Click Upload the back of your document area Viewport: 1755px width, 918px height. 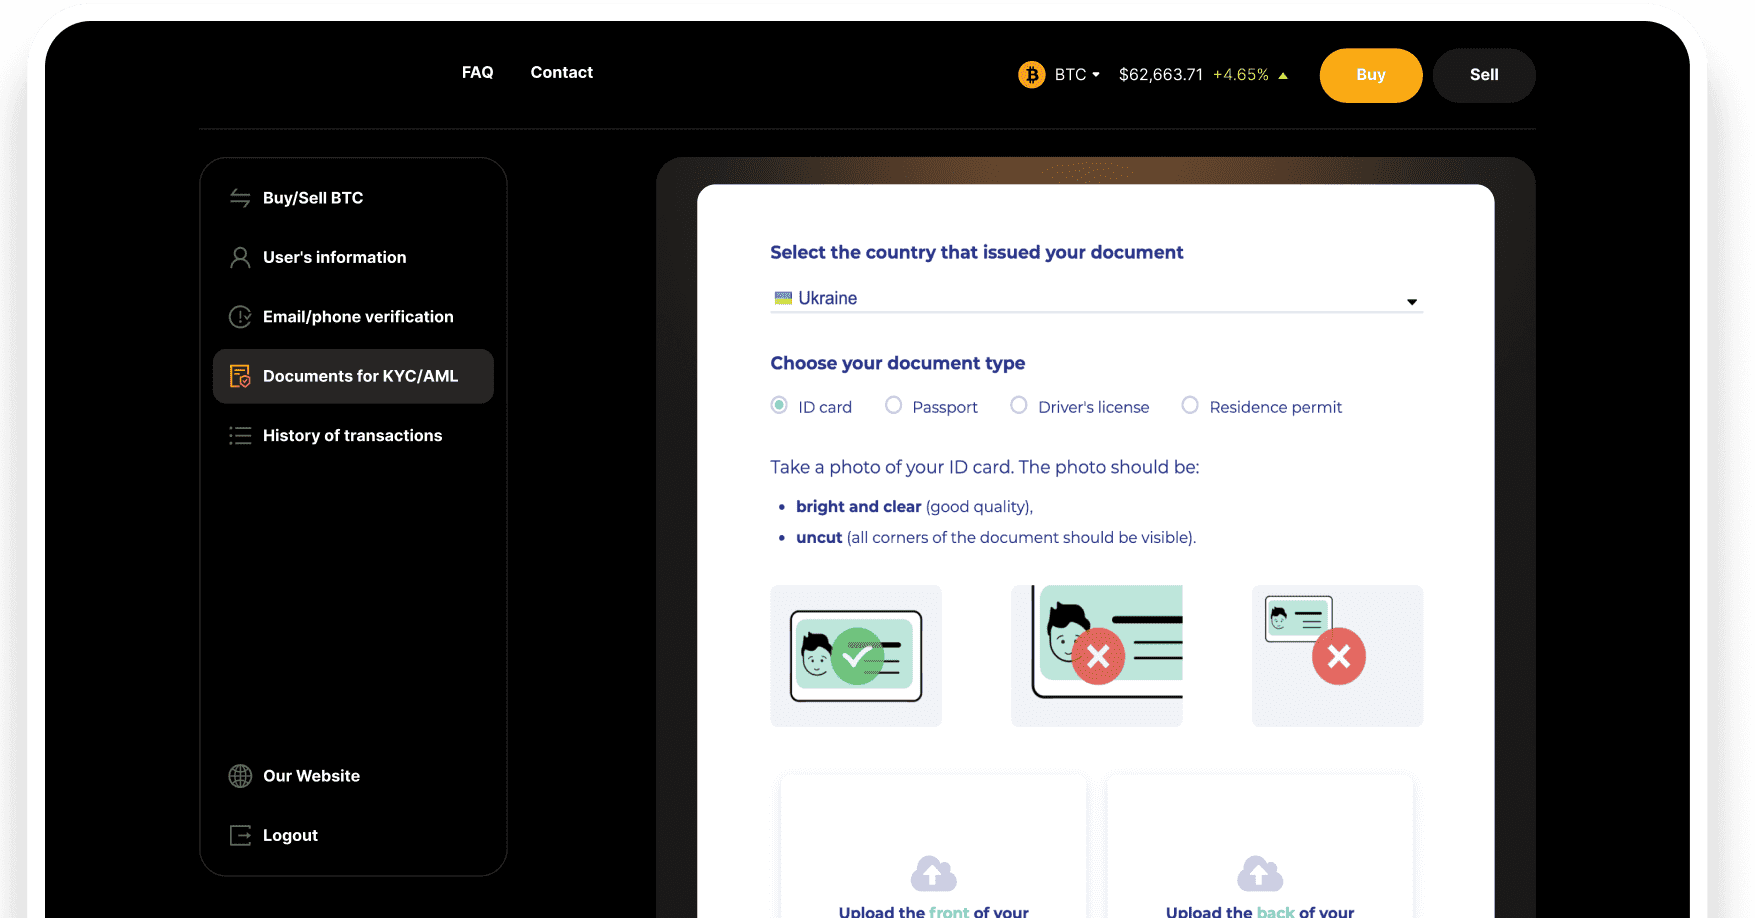coord(1260,846)
